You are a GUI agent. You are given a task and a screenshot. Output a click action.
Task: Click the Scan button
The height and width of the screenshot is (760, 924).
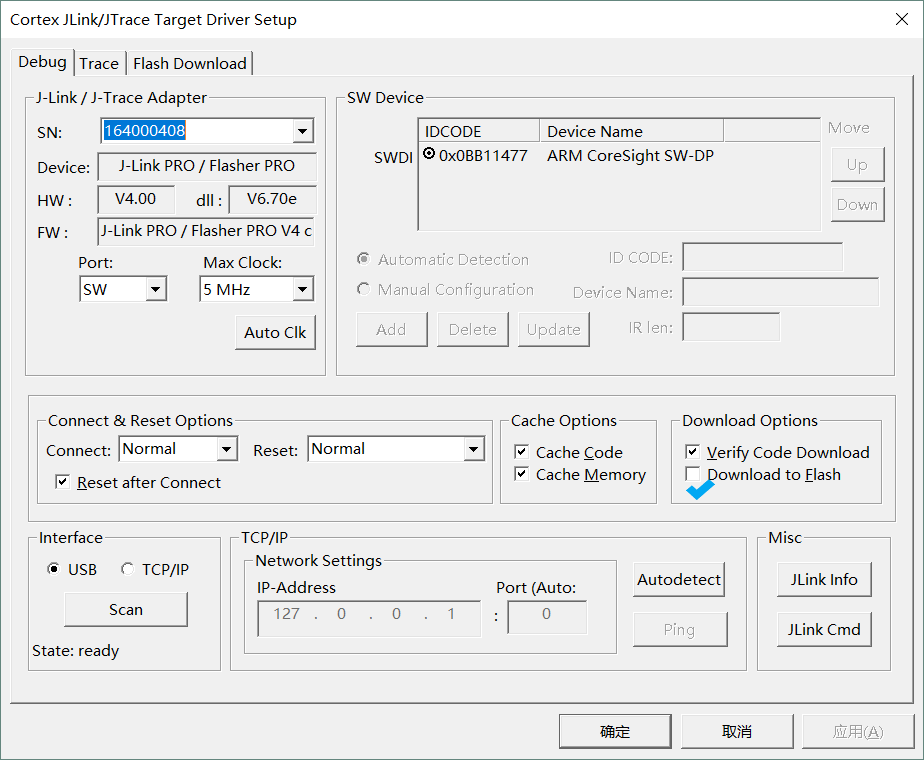click(x=126, y=609)
